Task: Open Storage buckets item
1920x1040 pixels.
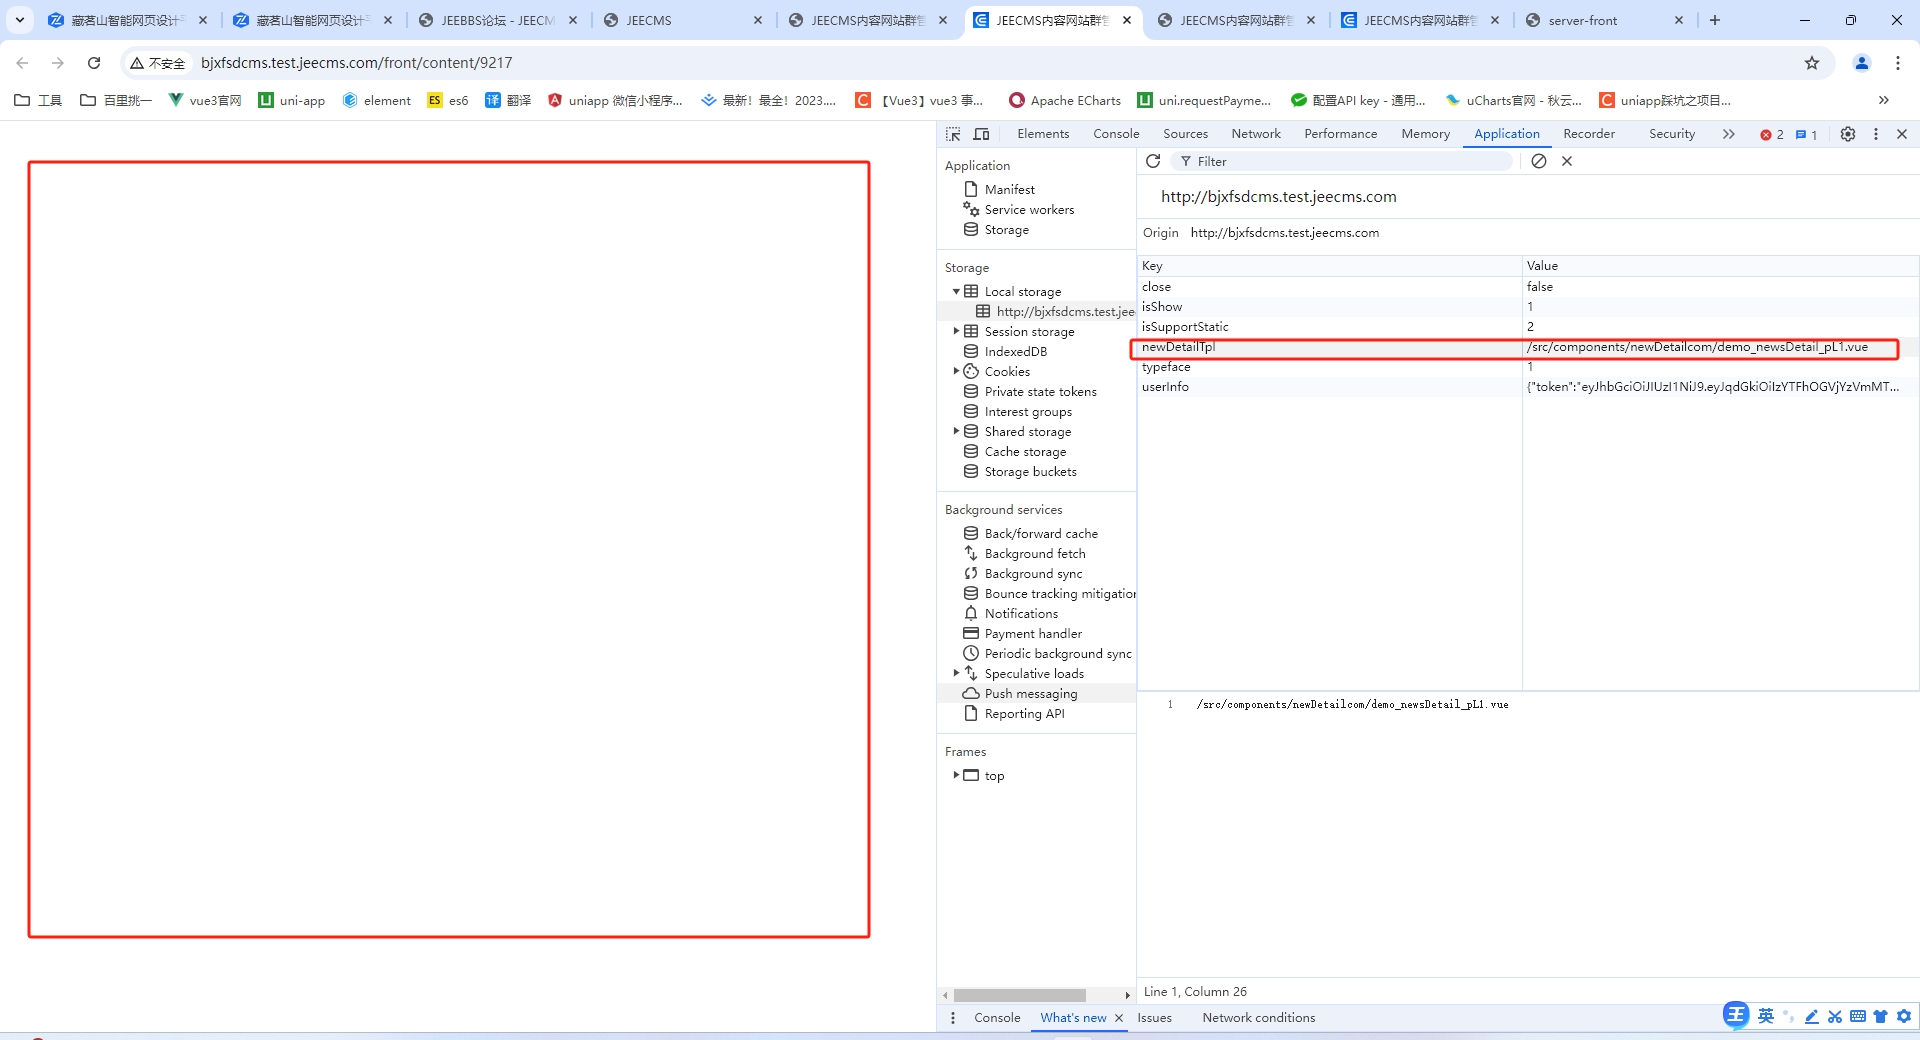Action: click(x=1030, y=471)
